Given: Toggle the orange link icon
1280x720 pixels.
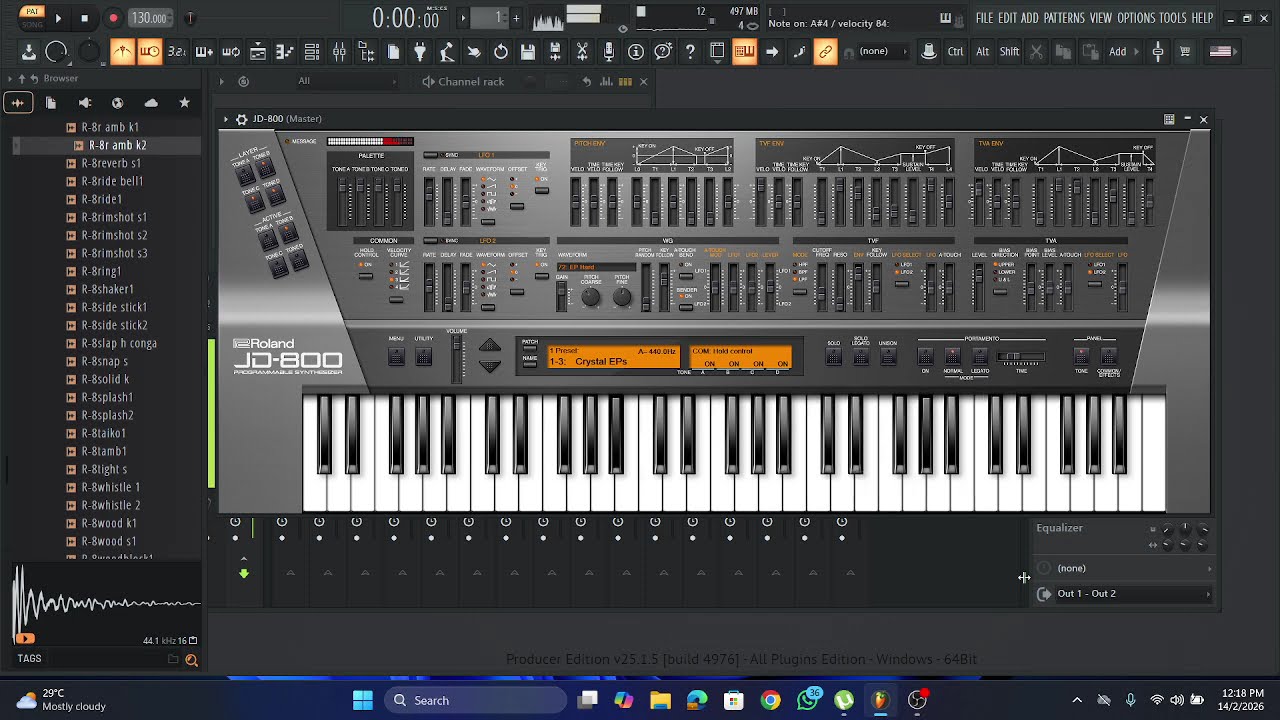Looking at the screenshot, I should 825,52.
